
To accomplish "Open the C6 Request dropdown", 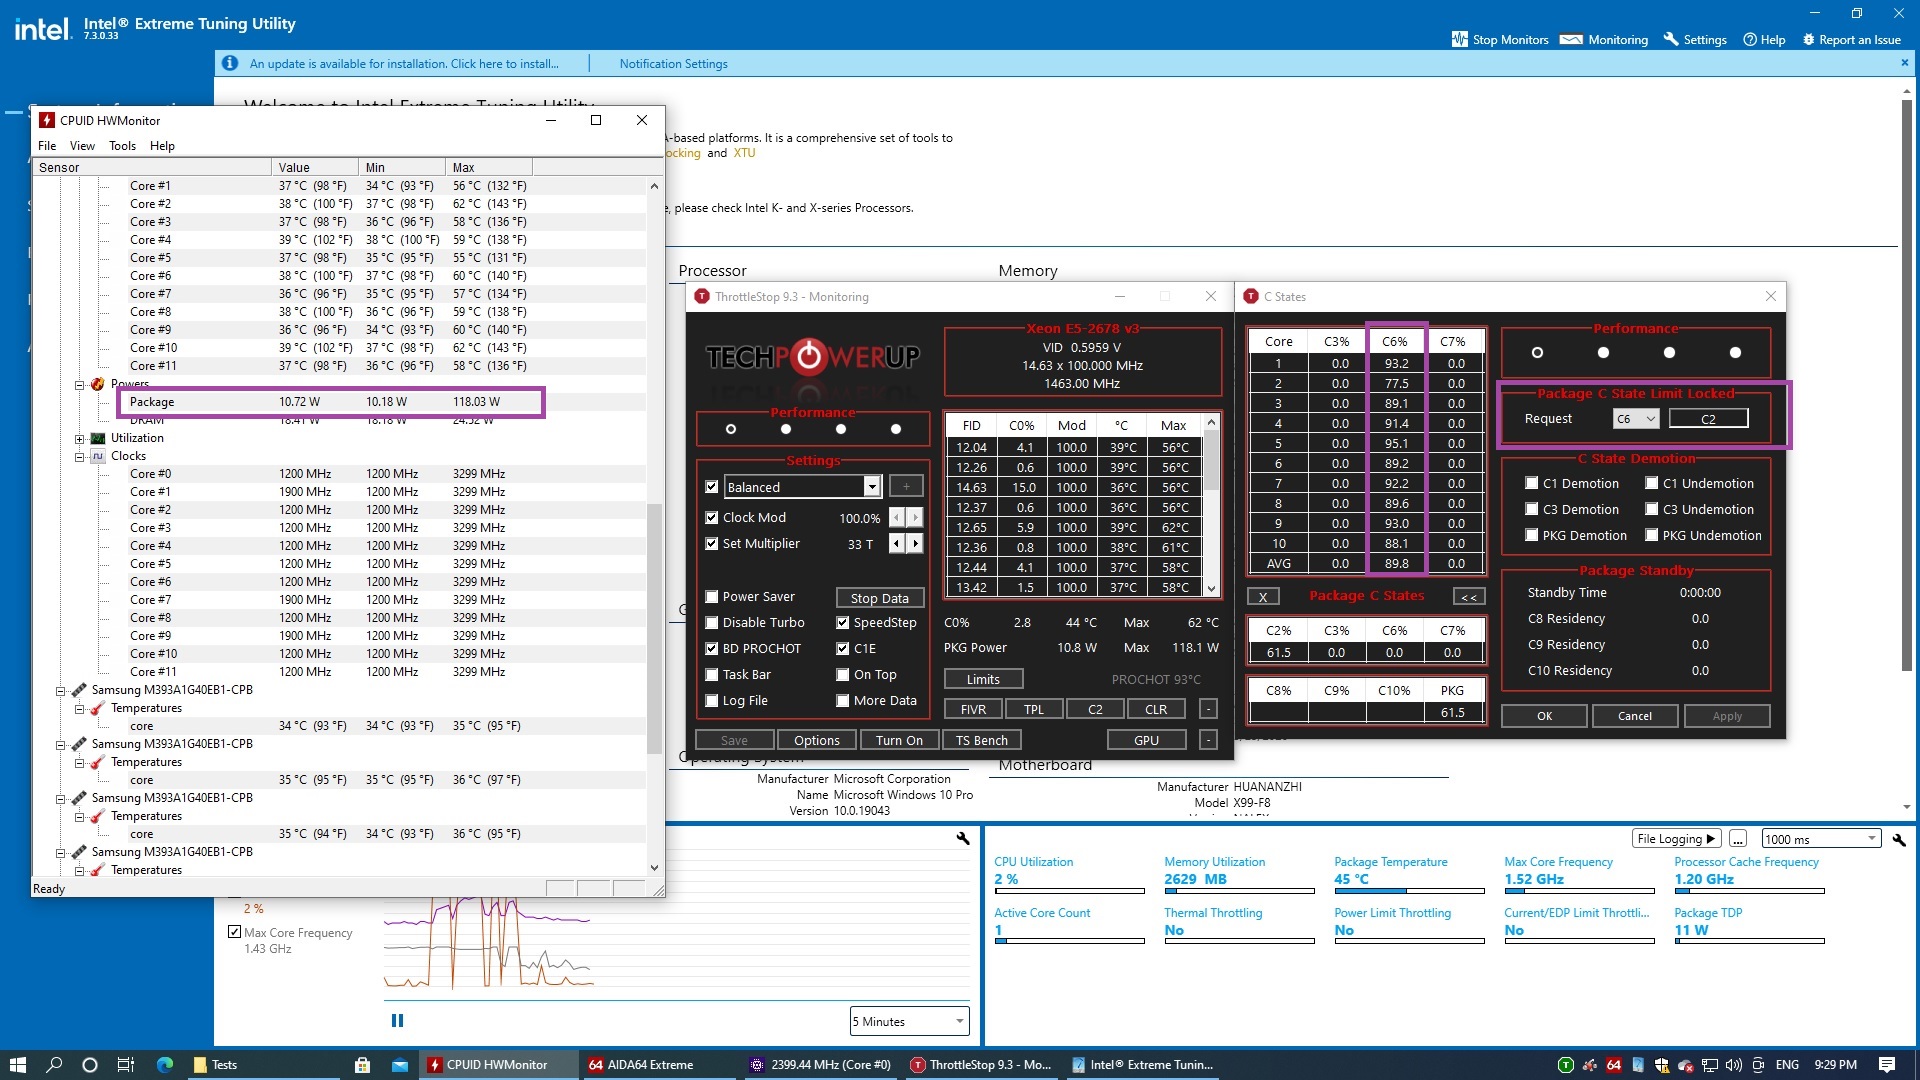I will tap(1636, 419).
